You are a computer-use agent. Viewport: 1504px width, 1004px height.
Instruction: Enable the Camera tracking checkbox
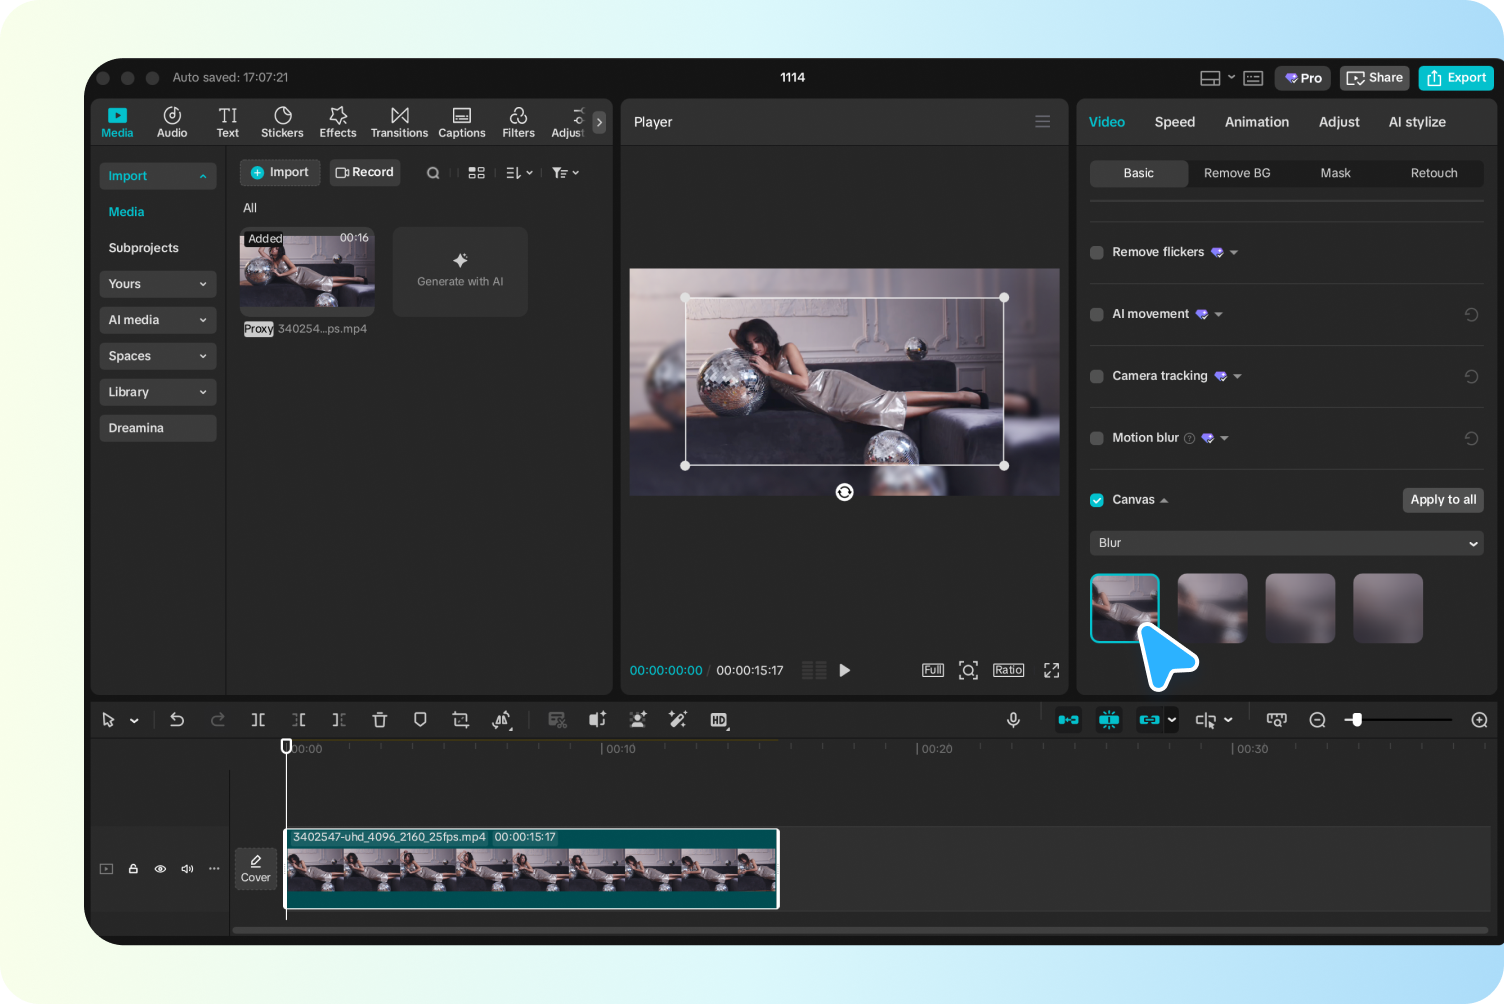click(x=1096, y=376)
